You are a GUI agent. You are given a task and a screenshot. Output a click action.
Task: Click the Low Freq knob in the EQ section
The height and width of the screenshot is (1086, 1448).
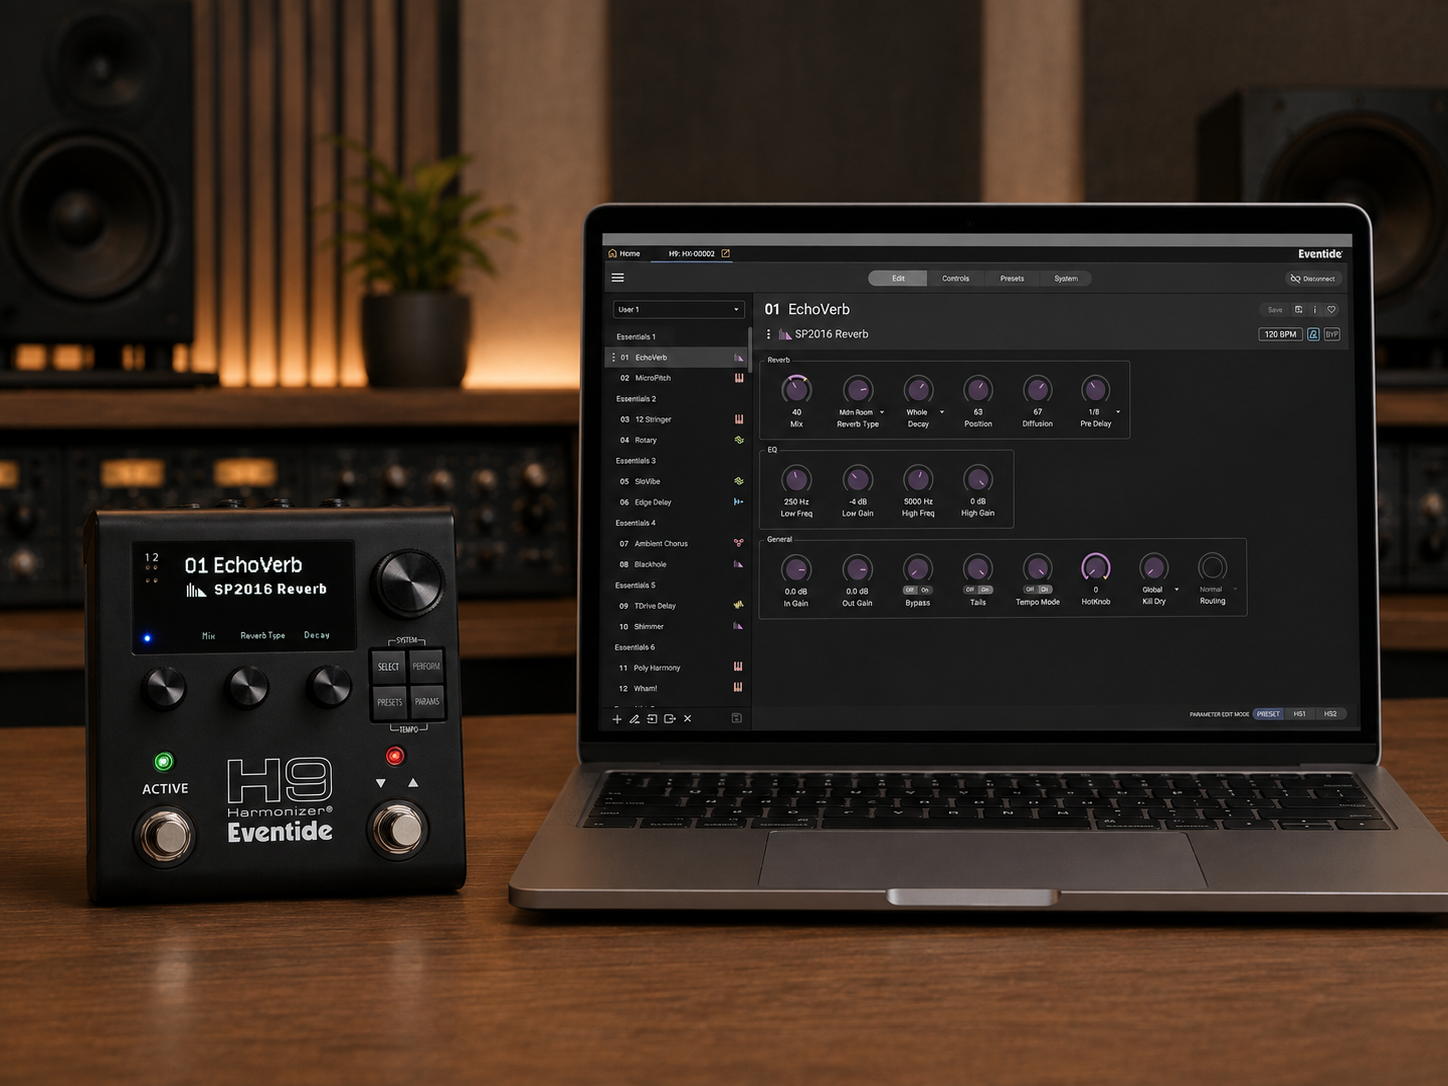tap(796, 479)
